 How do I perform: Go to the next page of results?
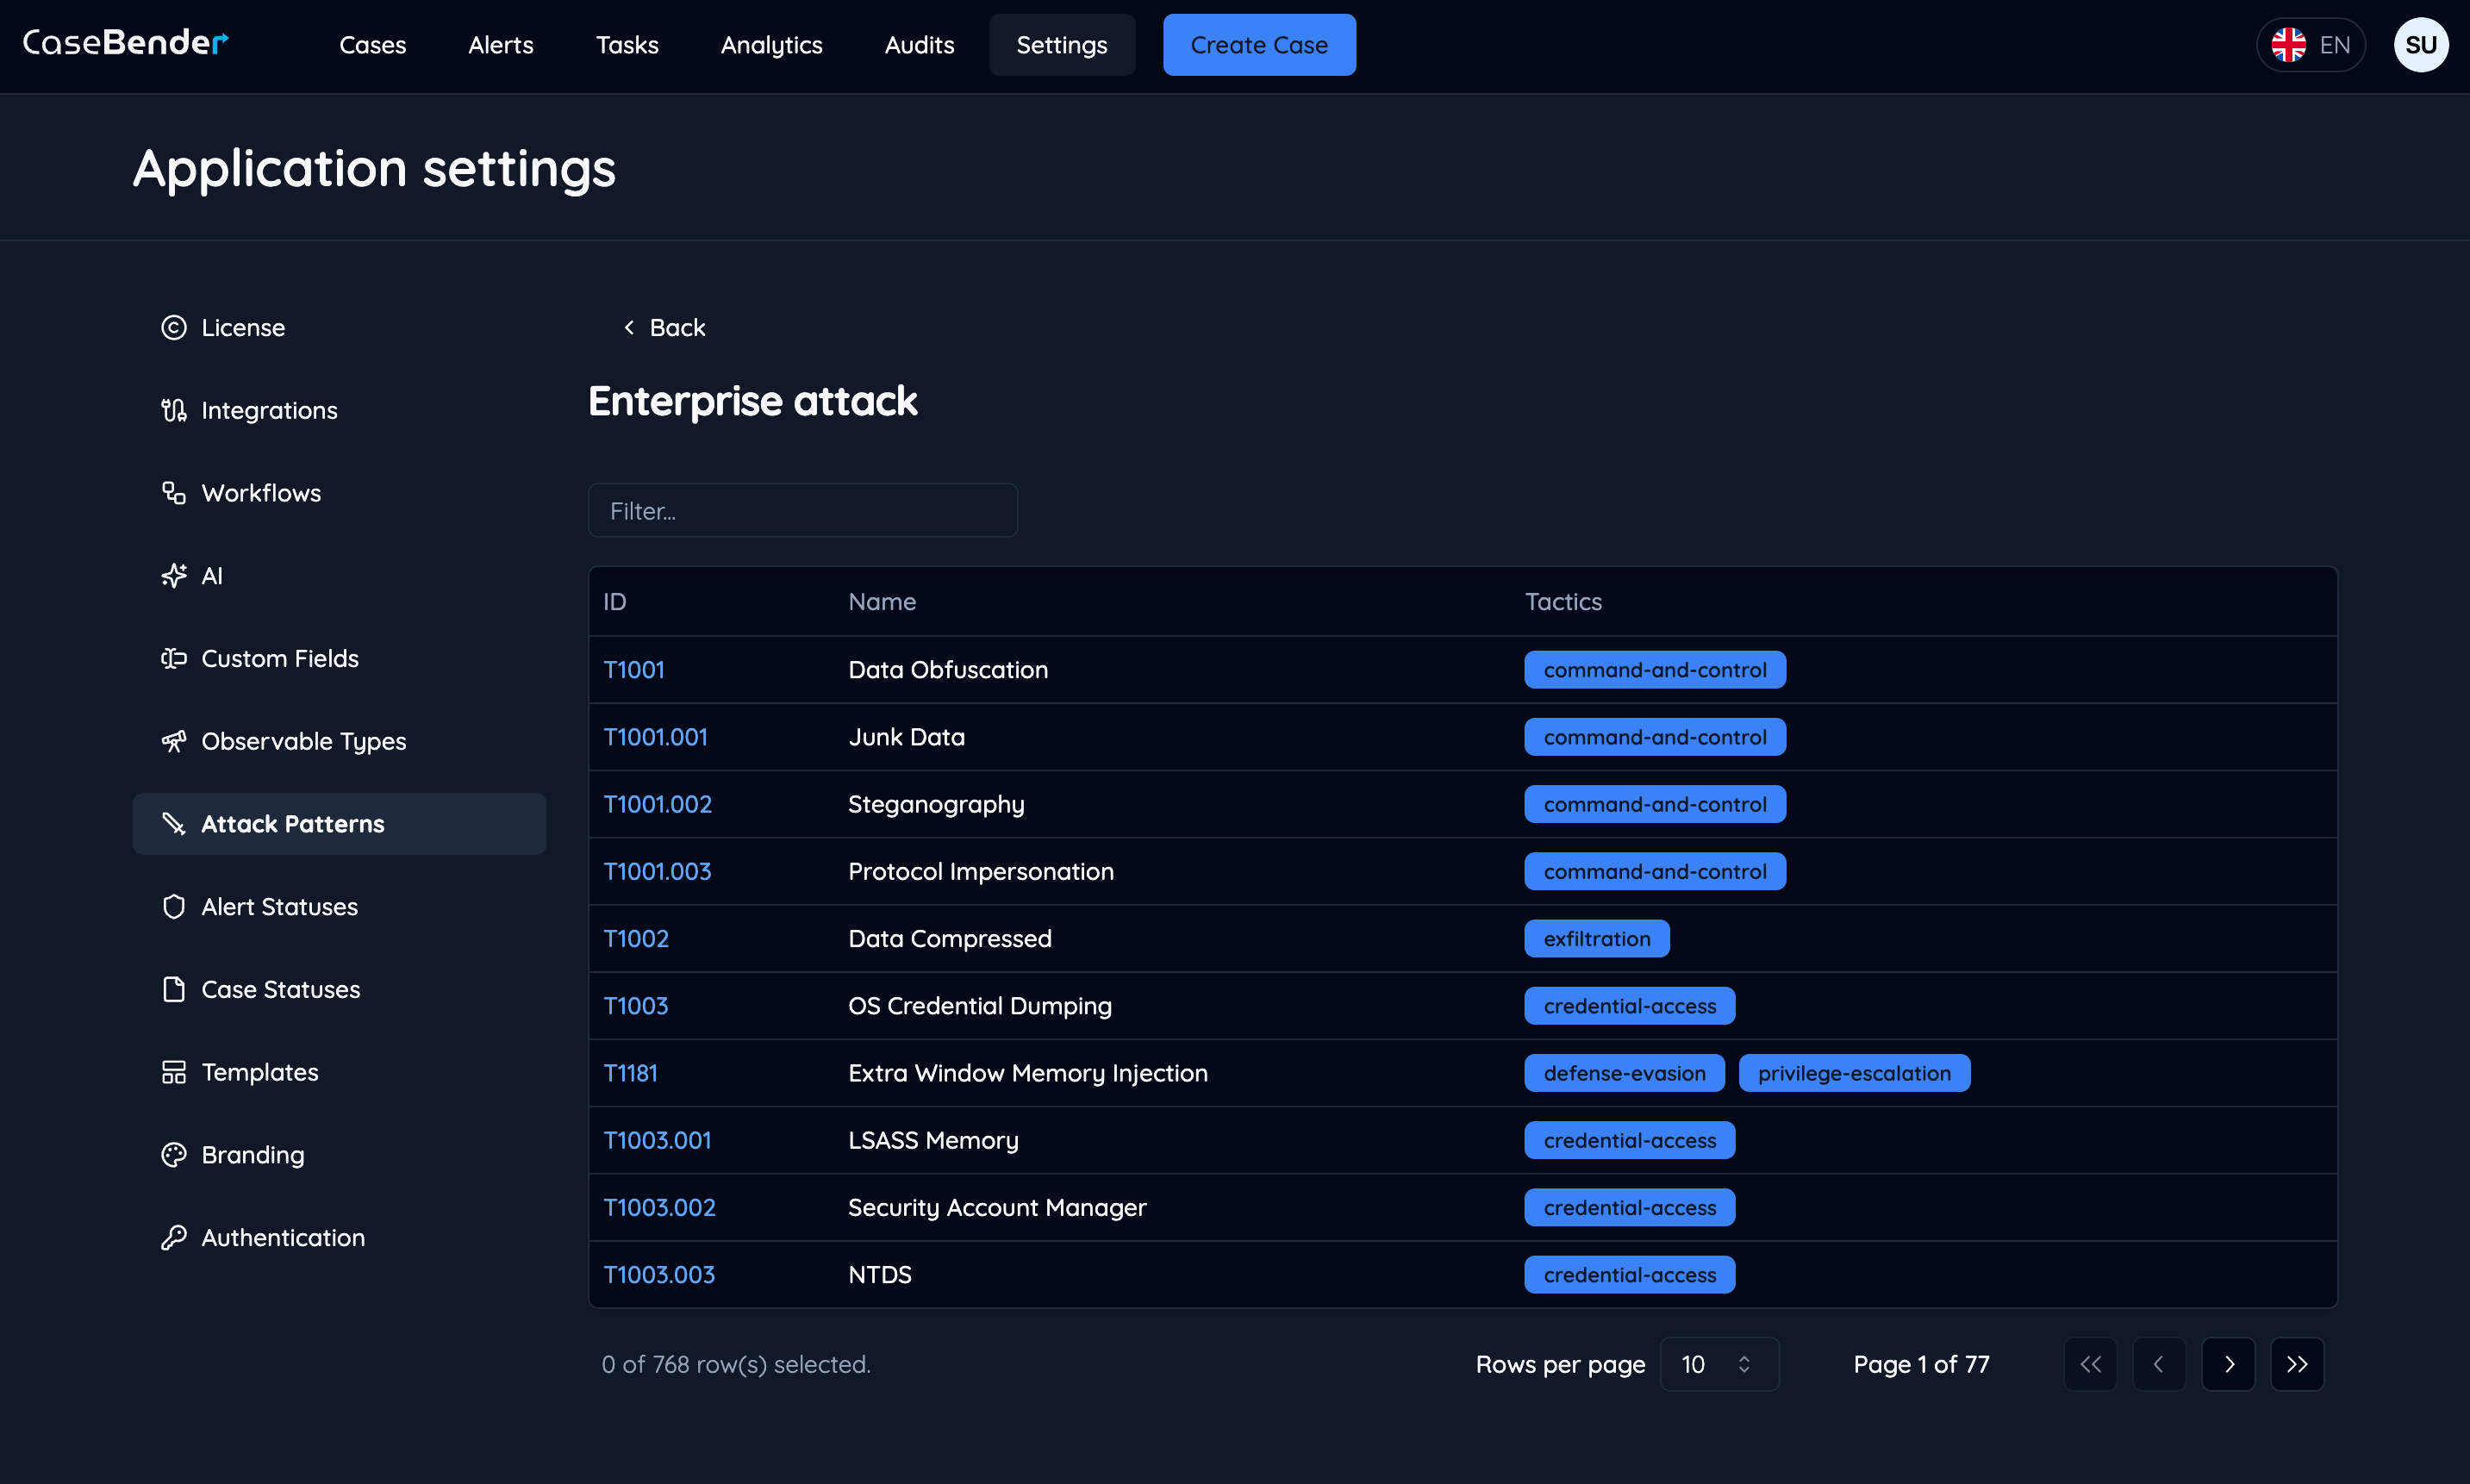[x=2228, y=1364]
